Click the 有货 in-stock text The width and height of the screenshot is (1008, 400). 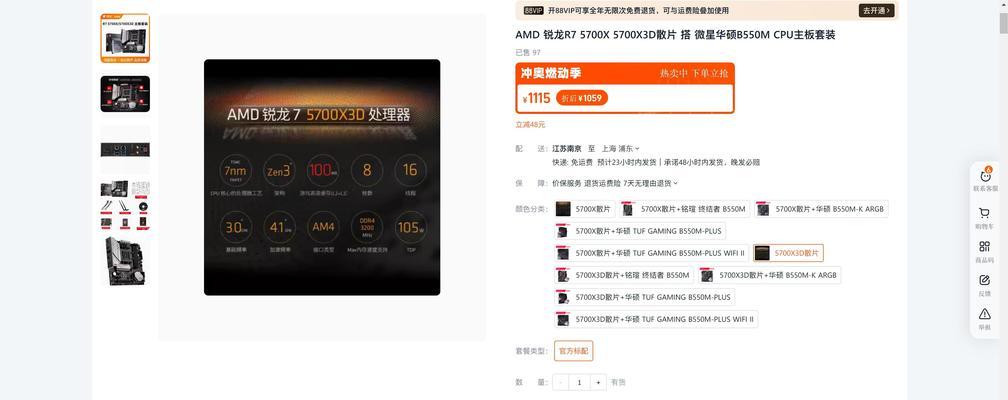point(618,383)
